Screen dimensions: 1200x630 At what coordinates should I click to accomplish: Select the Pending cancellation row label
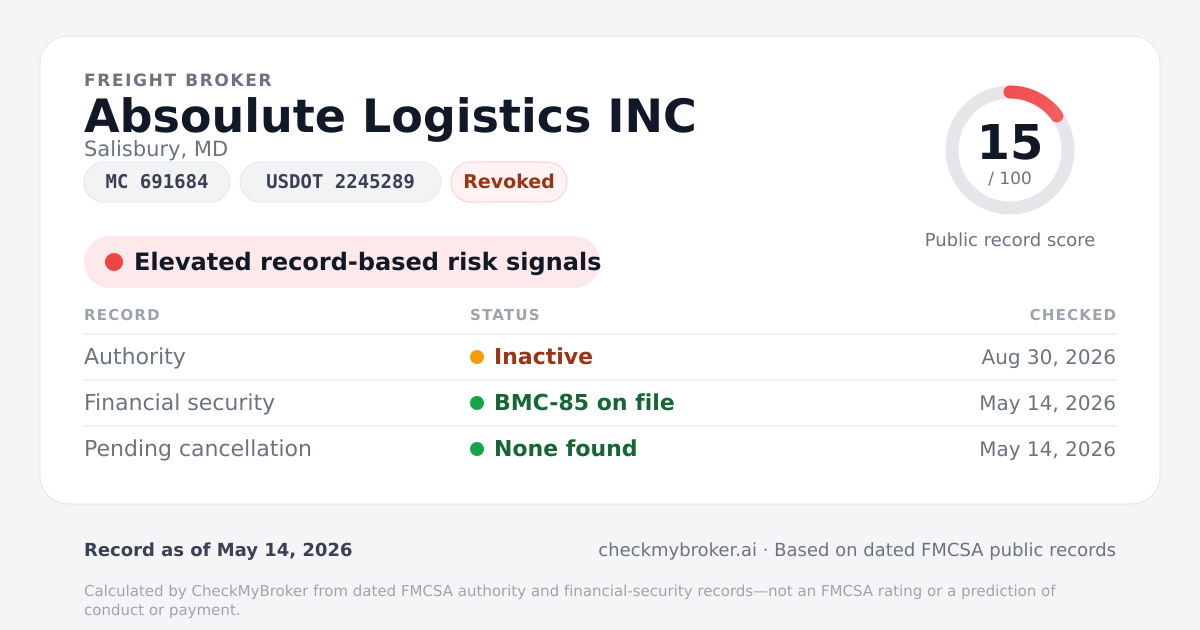[x=198, y=449]
